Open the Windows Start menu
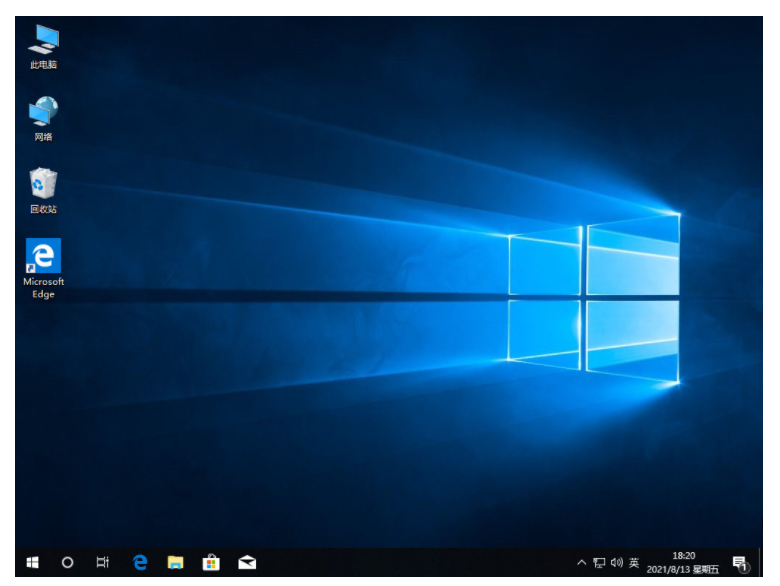 click(32, 562)
